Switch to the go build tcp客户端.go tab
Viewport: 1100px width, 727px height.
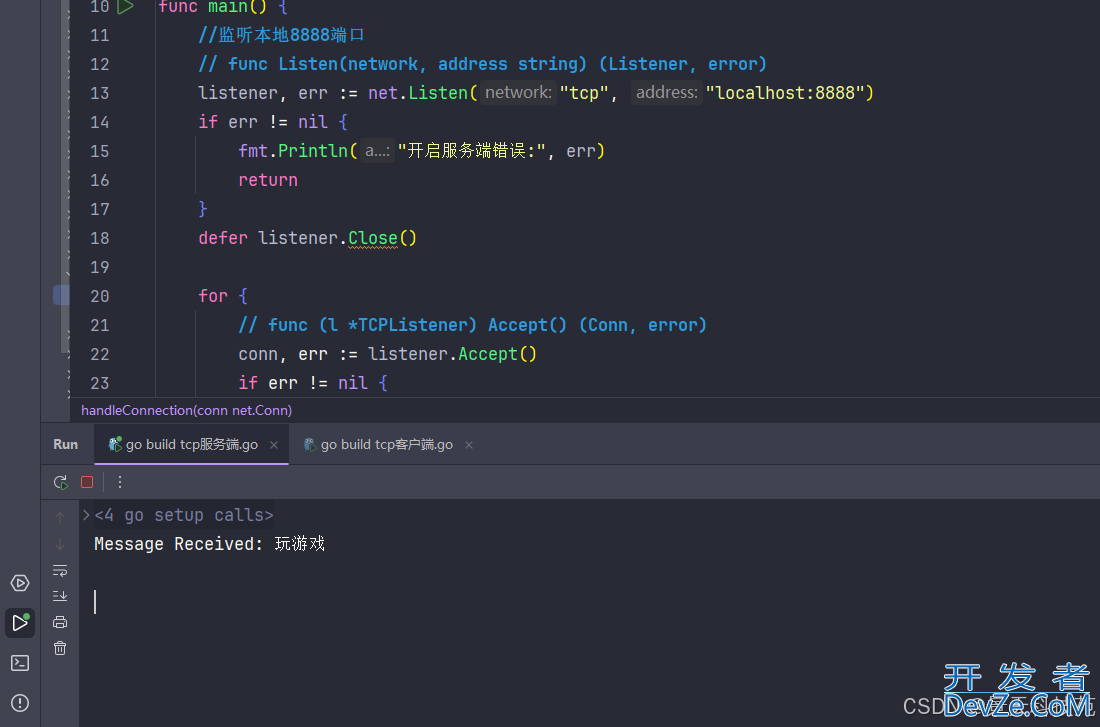[x=386, y=445]
